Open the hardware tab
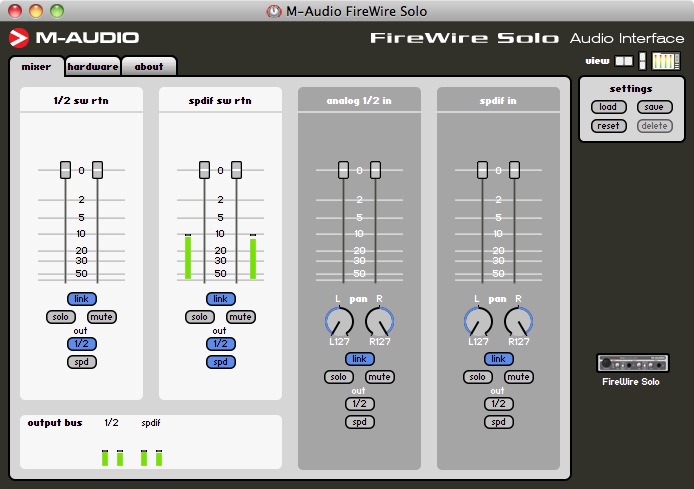This screenshot has height=489, width=694. [93, 67]
